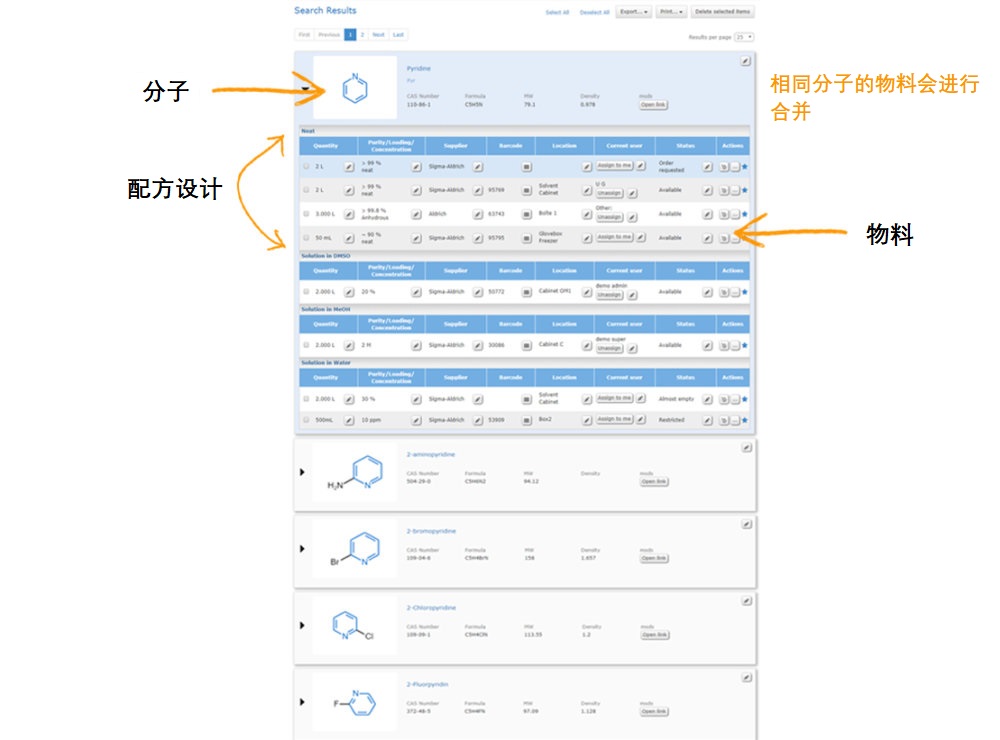Click the quantity edit pencil for 50 mL

[349, 238]
